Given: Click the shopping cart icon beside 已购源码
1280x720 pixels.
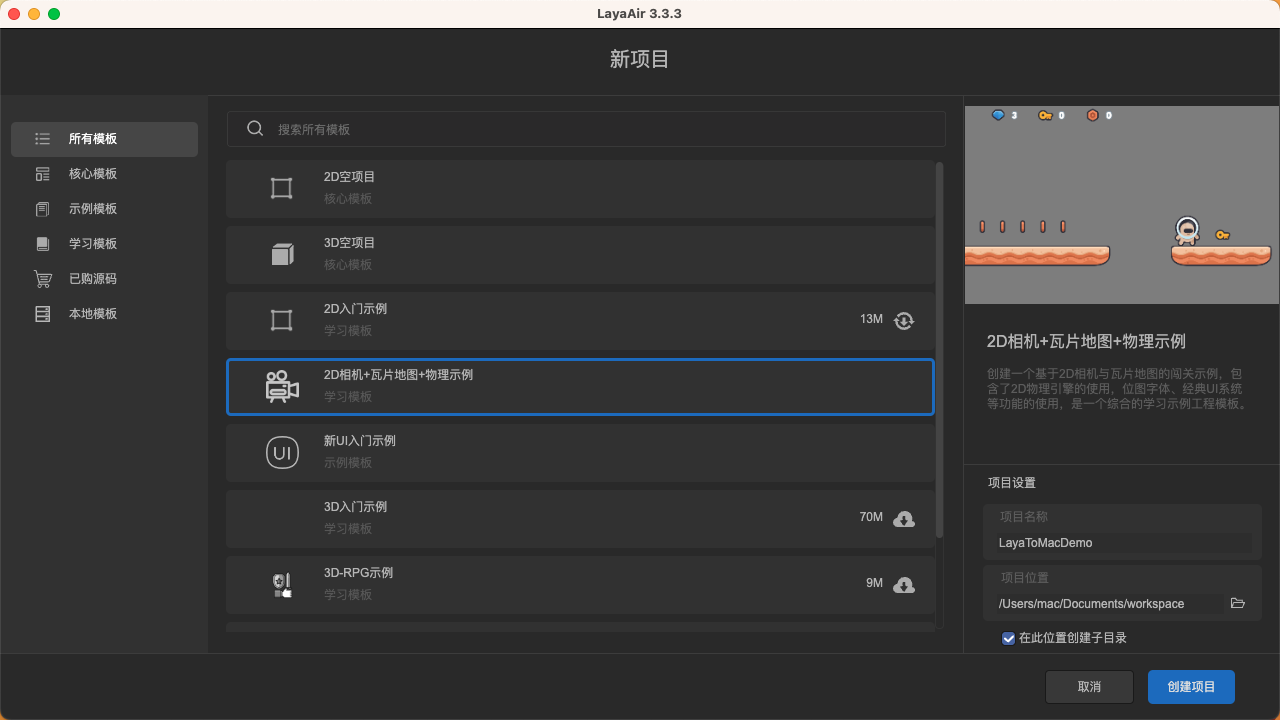Looking at the screenshot, I should (42, 279).
